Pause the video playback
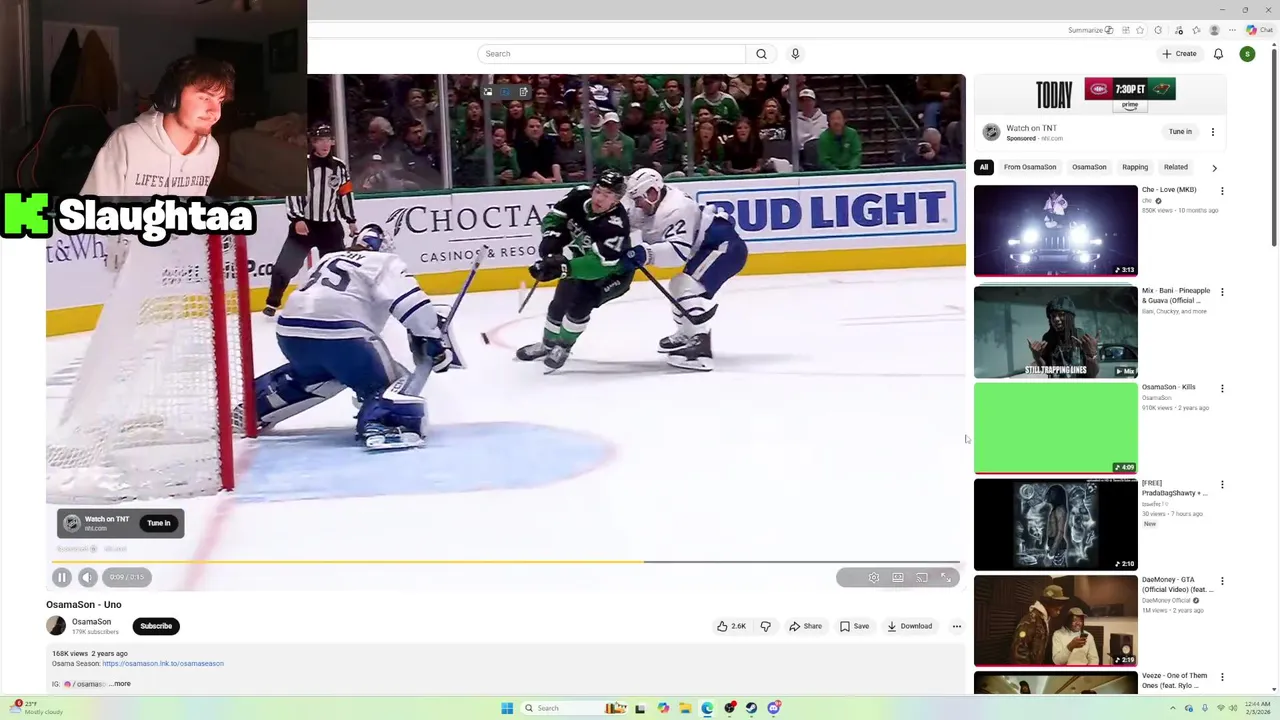 pyautogui.click(x=61, y=577)
